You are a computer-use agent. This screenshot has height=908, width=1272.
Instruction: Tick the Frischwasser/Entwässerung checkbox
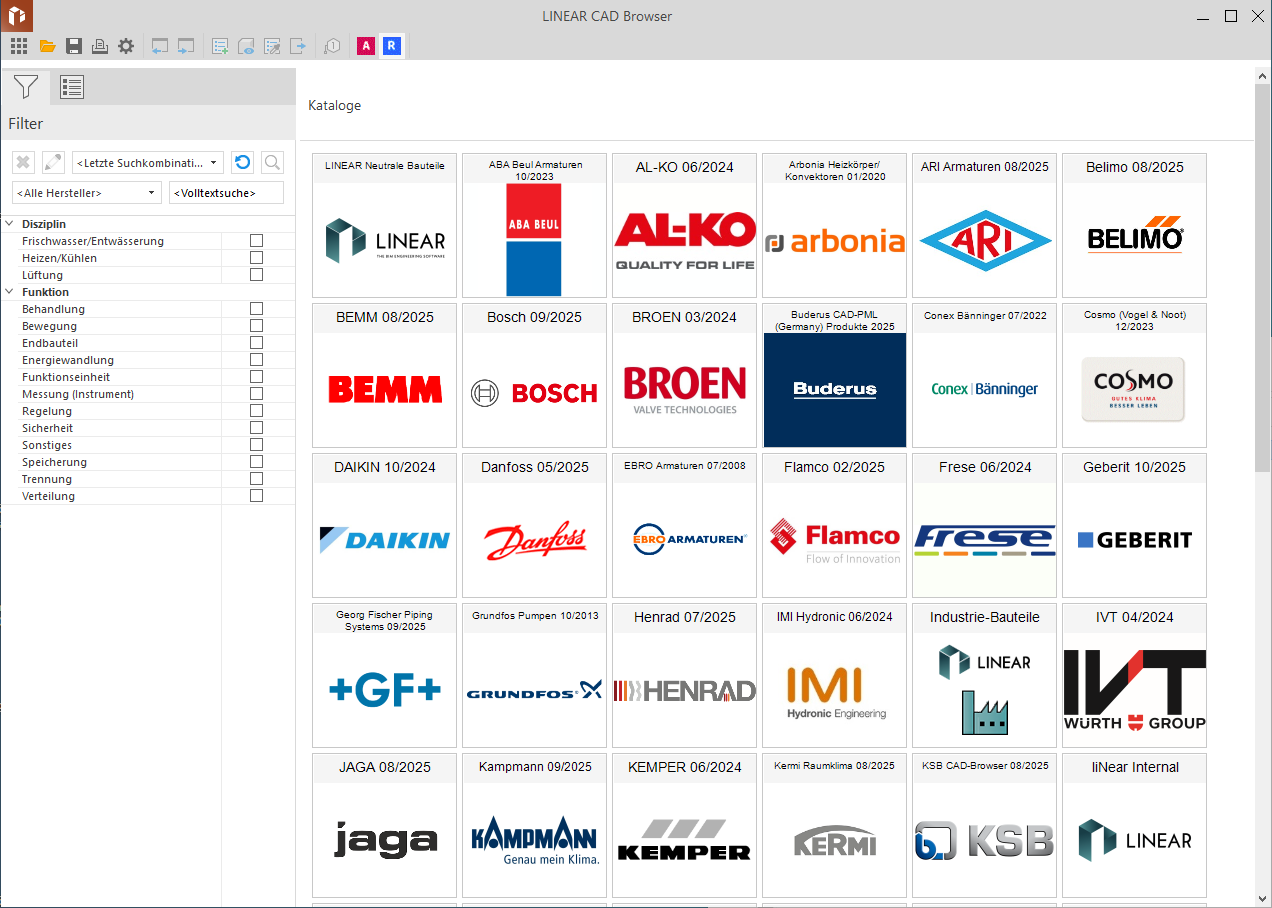tap(257, 241)
